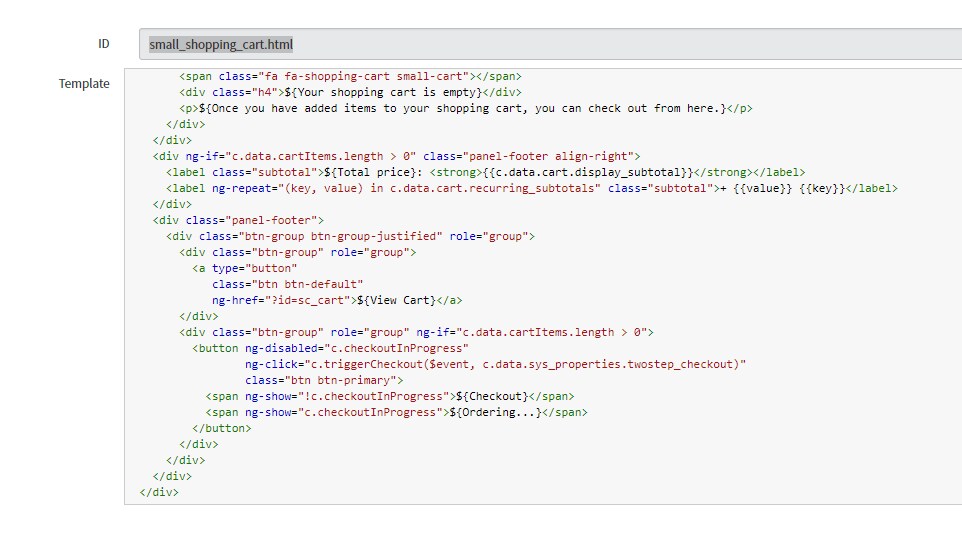Viewport: 962px width, 539px height.
Task: Click the closing </button> tag line
Action: pos(221,428)
